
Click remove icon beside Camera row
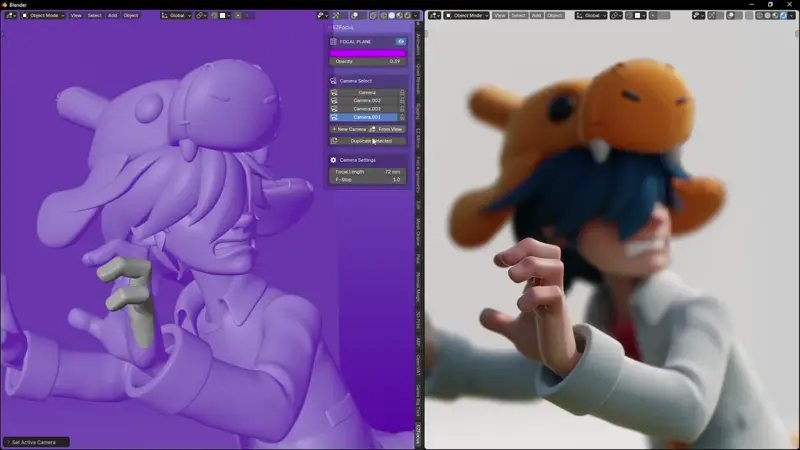pyautogui.click(x=402, y=92)
